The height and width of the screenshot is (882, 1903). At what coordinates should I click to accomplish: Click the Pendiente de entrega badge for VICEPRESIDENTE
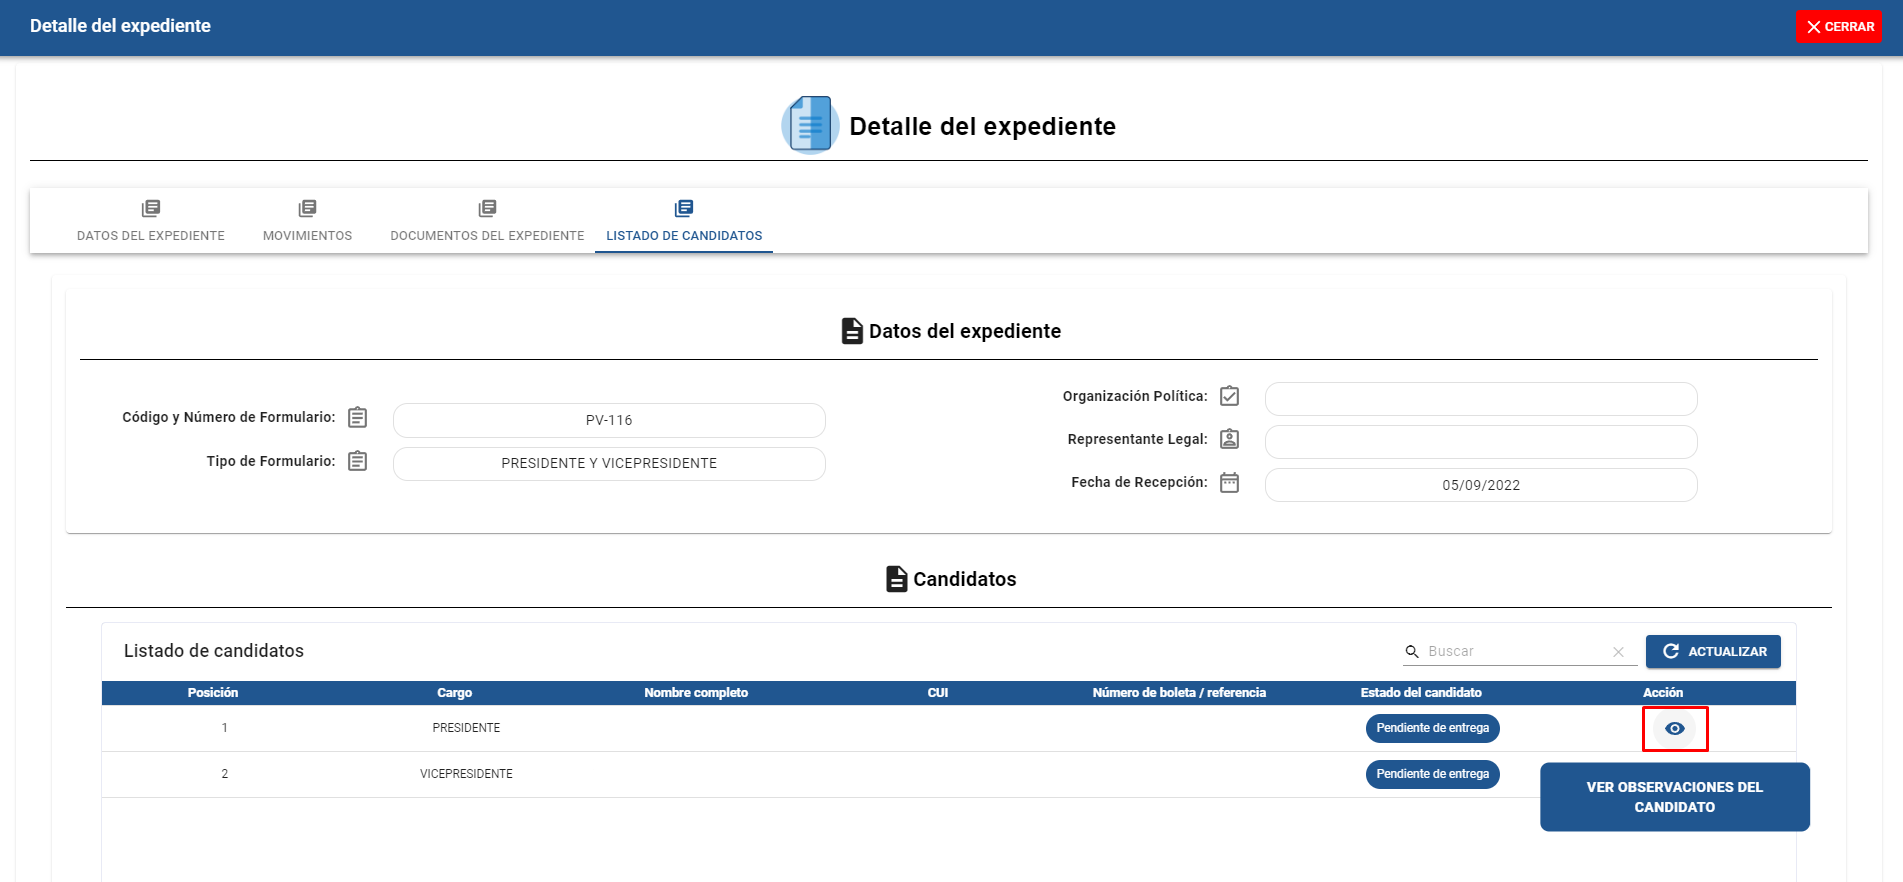1432,774
